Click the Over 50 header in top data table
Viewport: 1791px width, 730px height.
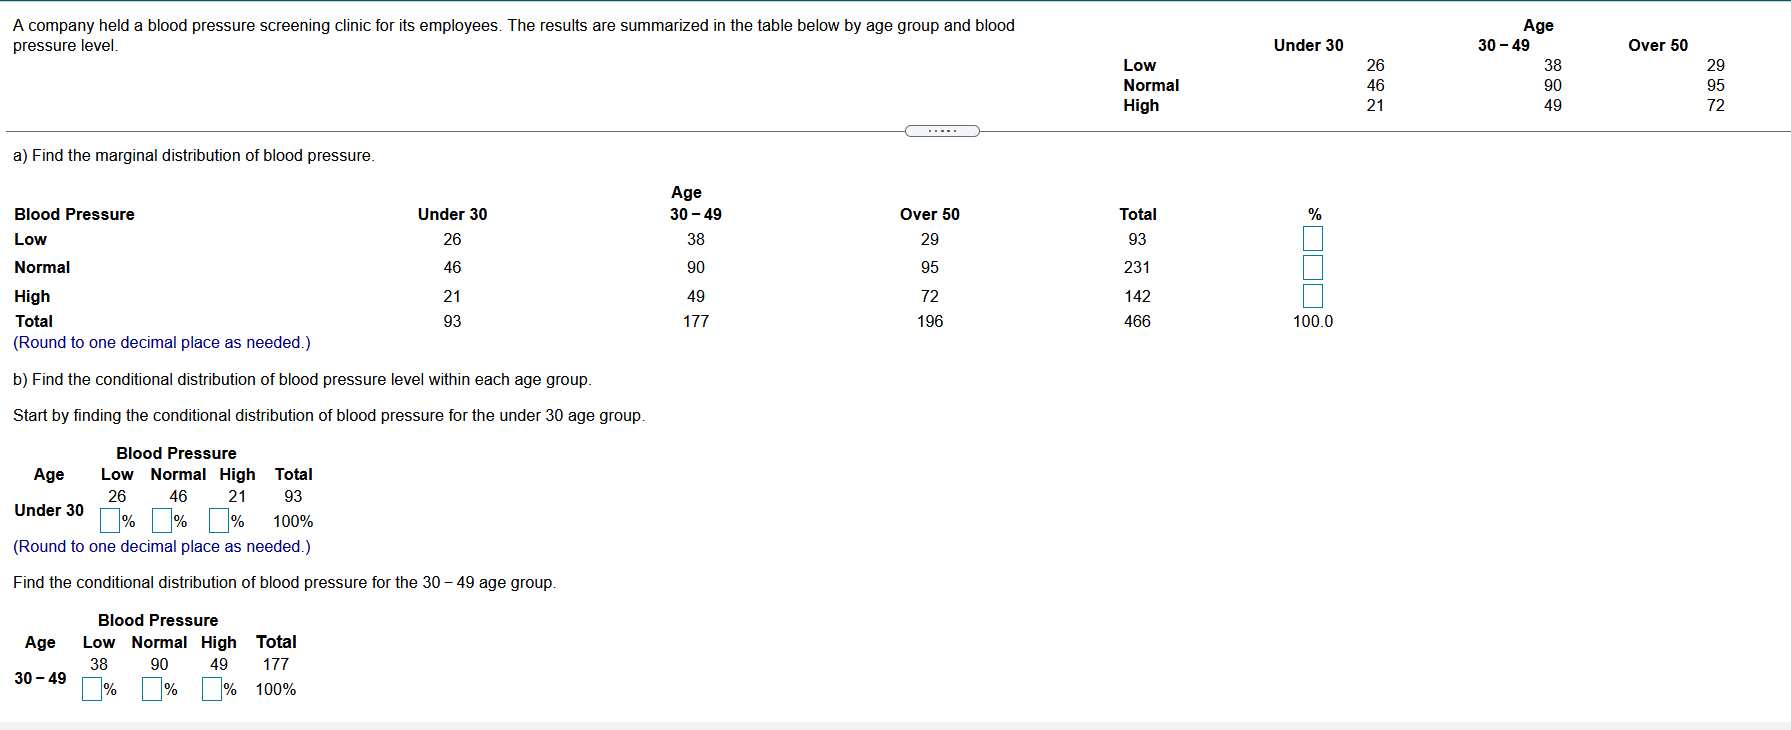tap(1658, 45)
